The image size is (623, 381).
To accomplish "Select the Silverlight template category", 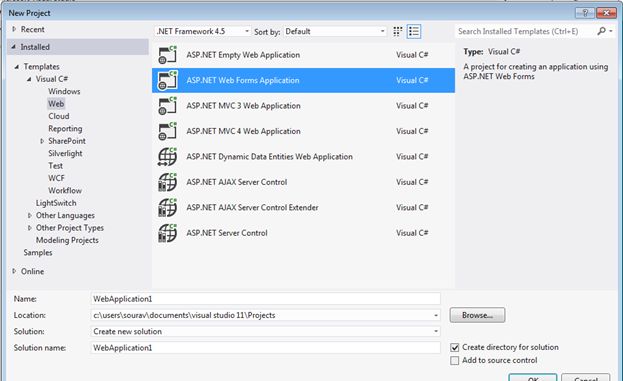I will [x=65, y=153].
